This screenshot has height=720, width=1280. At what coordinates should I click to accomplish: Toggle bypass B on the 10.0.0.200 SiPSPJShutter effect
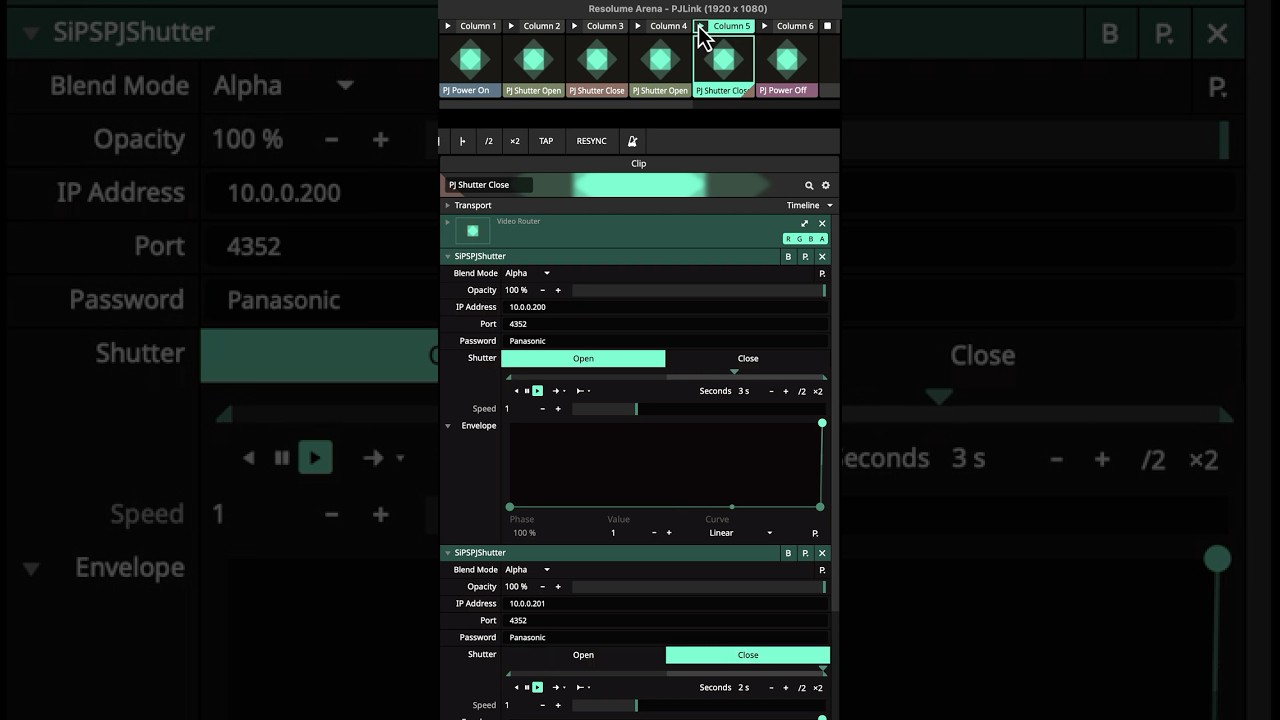788,257
